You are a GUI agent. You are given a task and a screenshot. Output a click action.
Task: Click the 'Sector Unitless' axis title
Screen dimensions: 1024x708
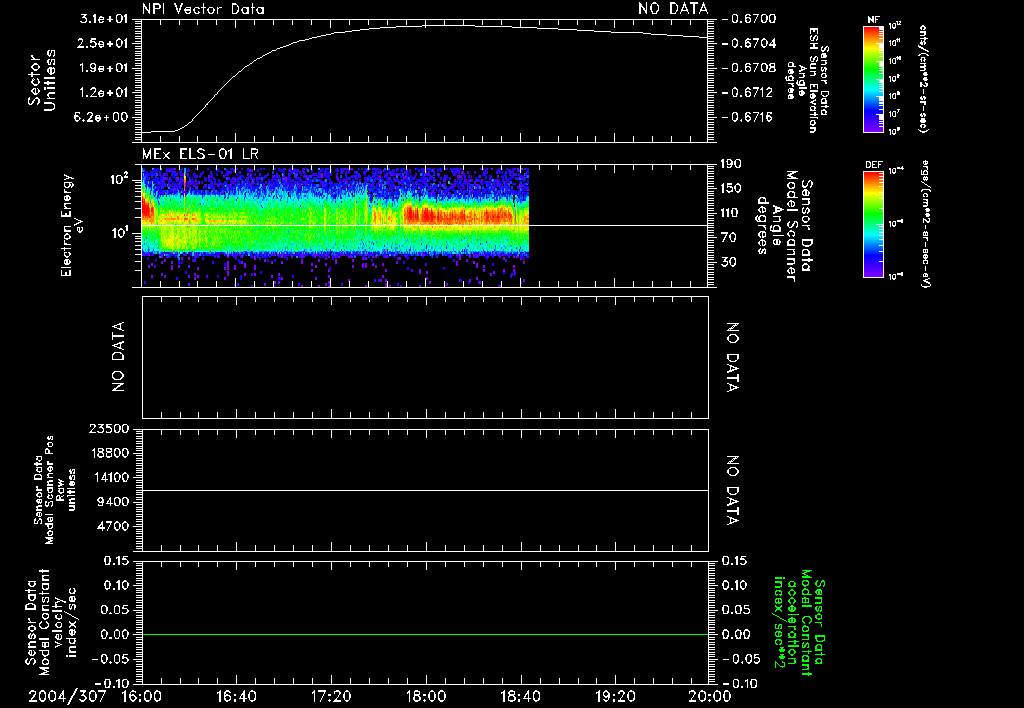point(41,80)
